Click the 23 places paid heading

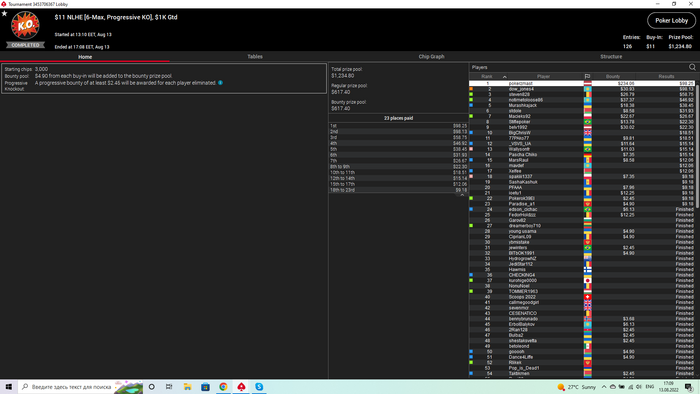coord(398,118)
